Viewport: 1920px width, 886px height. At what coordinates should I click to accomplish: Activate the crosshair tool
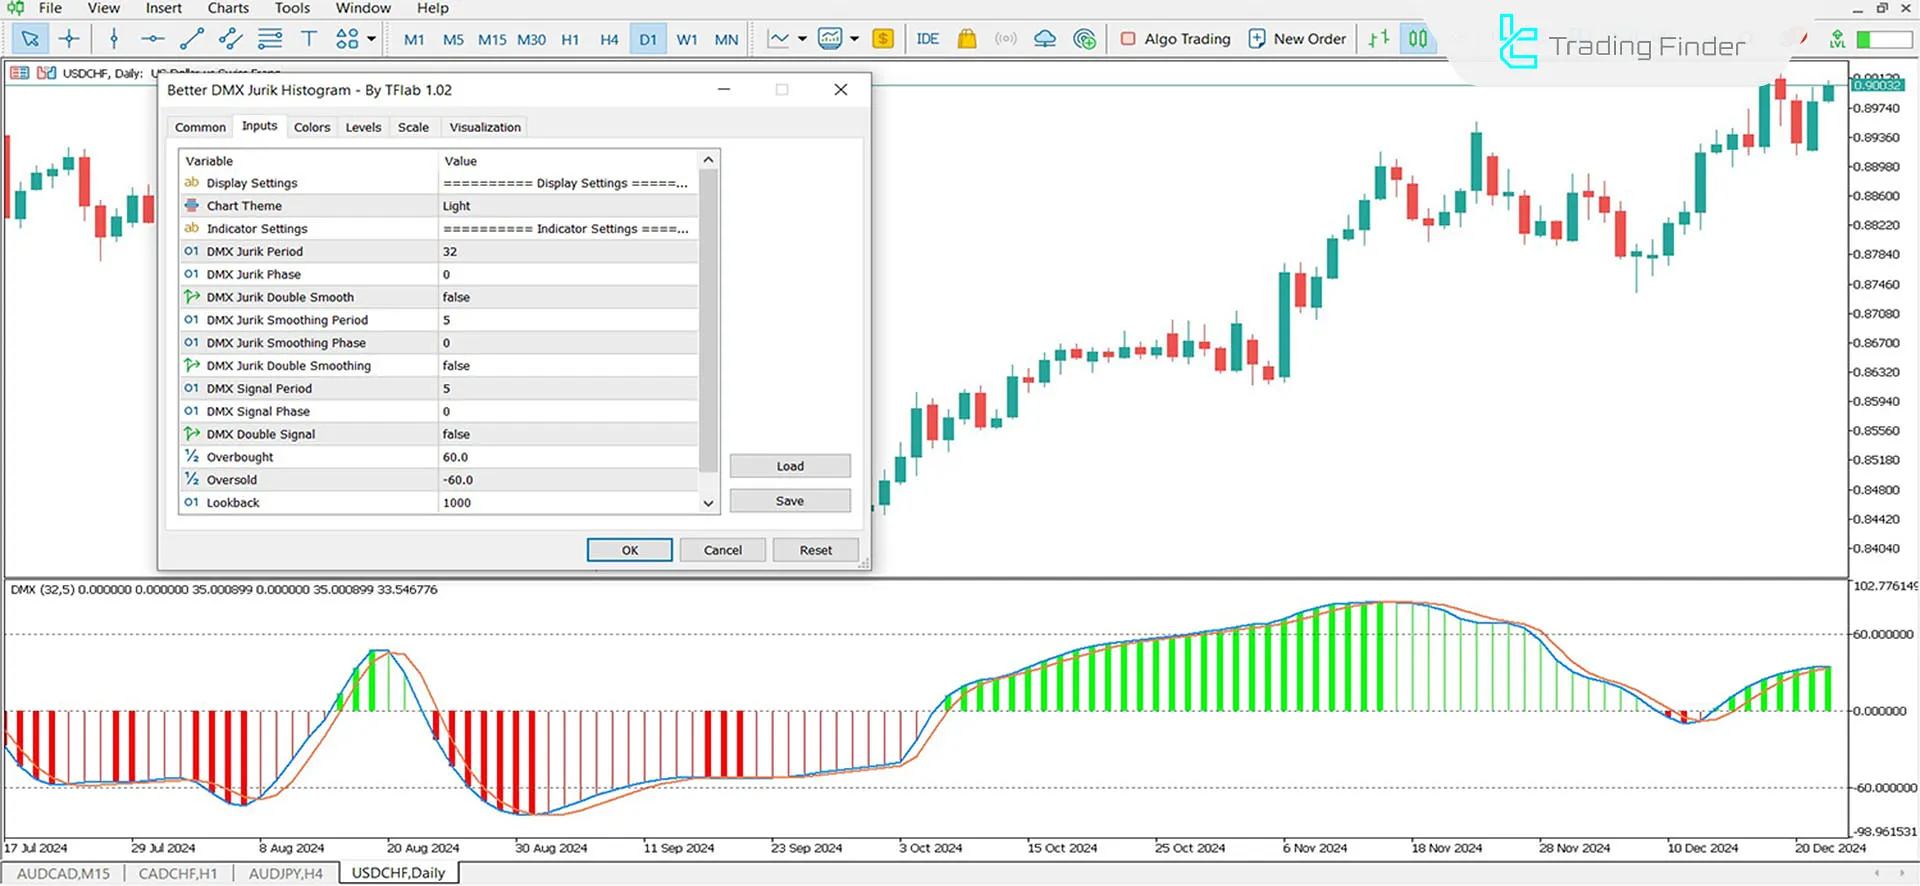69,39
